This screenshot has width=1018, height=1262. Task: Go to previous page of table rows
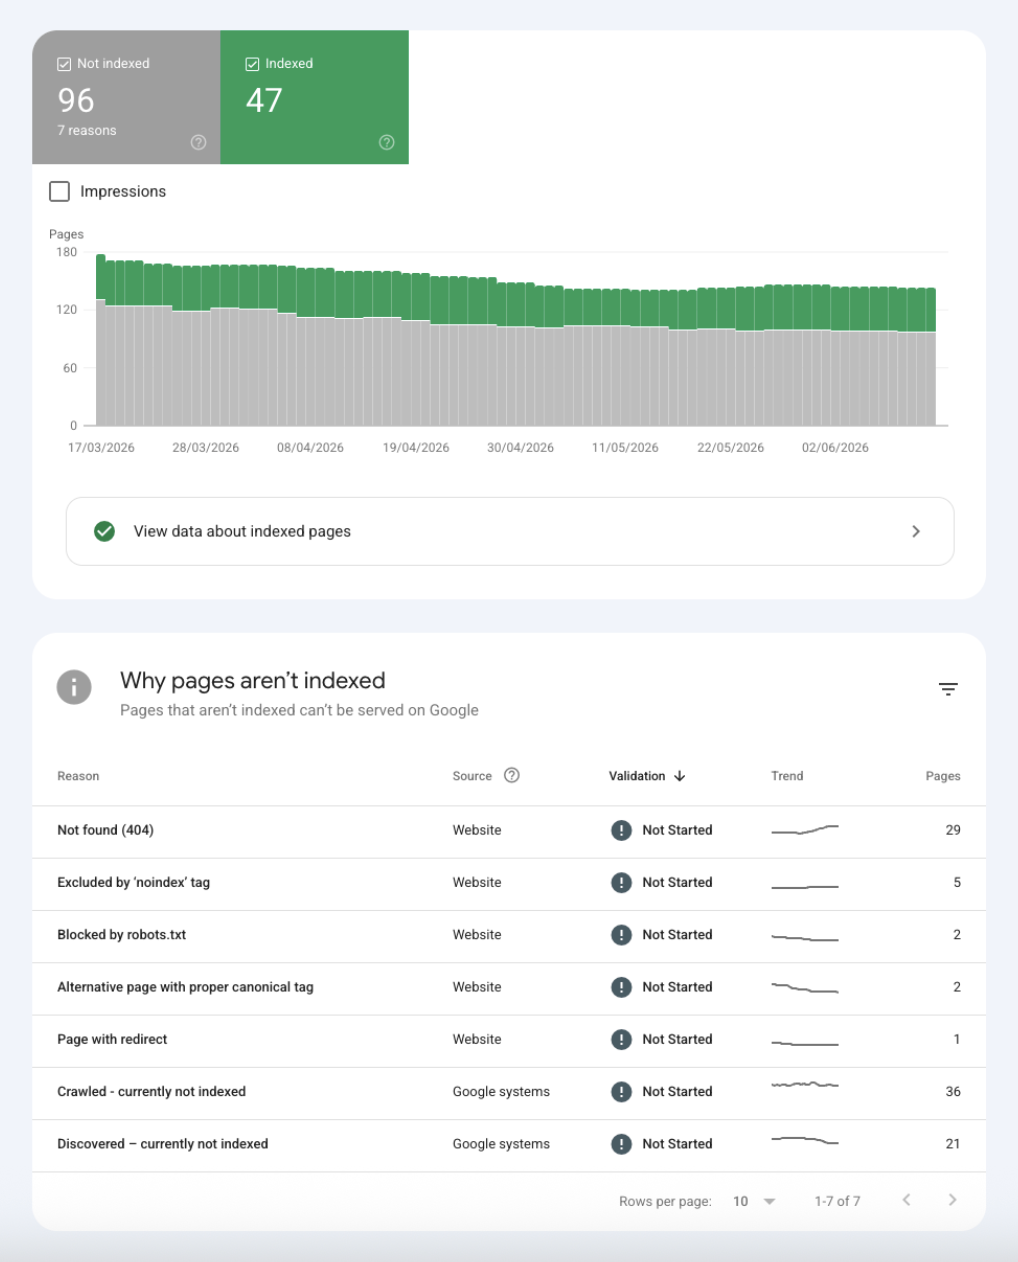click(x=906, y=1200)
